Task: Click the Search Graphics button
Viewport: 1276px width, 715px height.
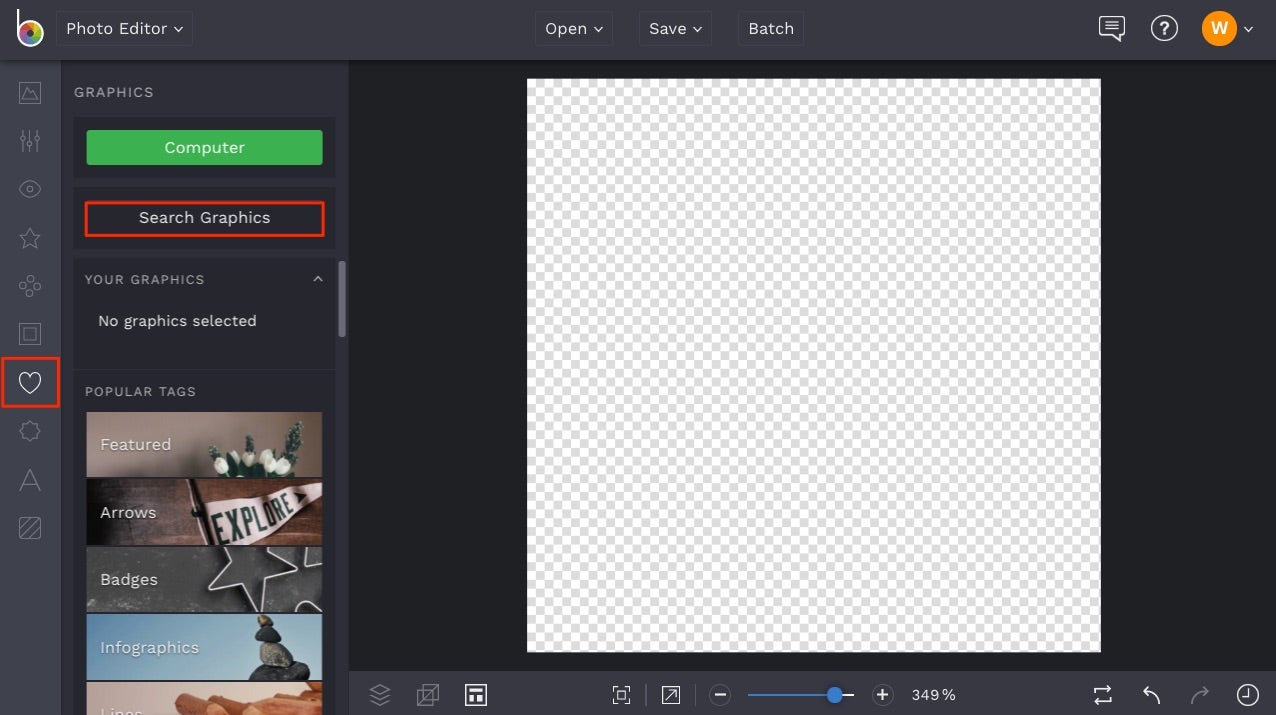Action: click(204, 218)
